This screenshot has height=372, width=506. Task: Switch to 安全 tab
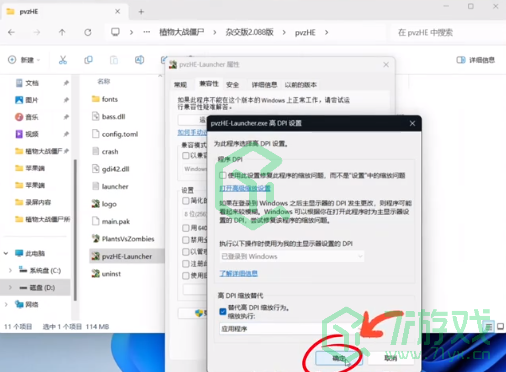[x=232, y=85]
